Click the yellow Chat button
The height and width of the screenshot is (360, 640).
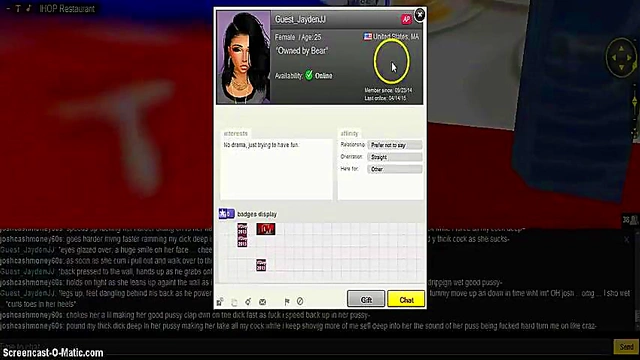[406, 299]
